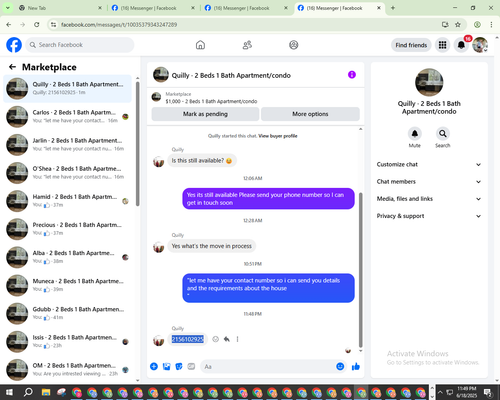500x400 pixels.
Task: Switch to the third browser tab, Messenger
Action: click(x=246, y=8)
